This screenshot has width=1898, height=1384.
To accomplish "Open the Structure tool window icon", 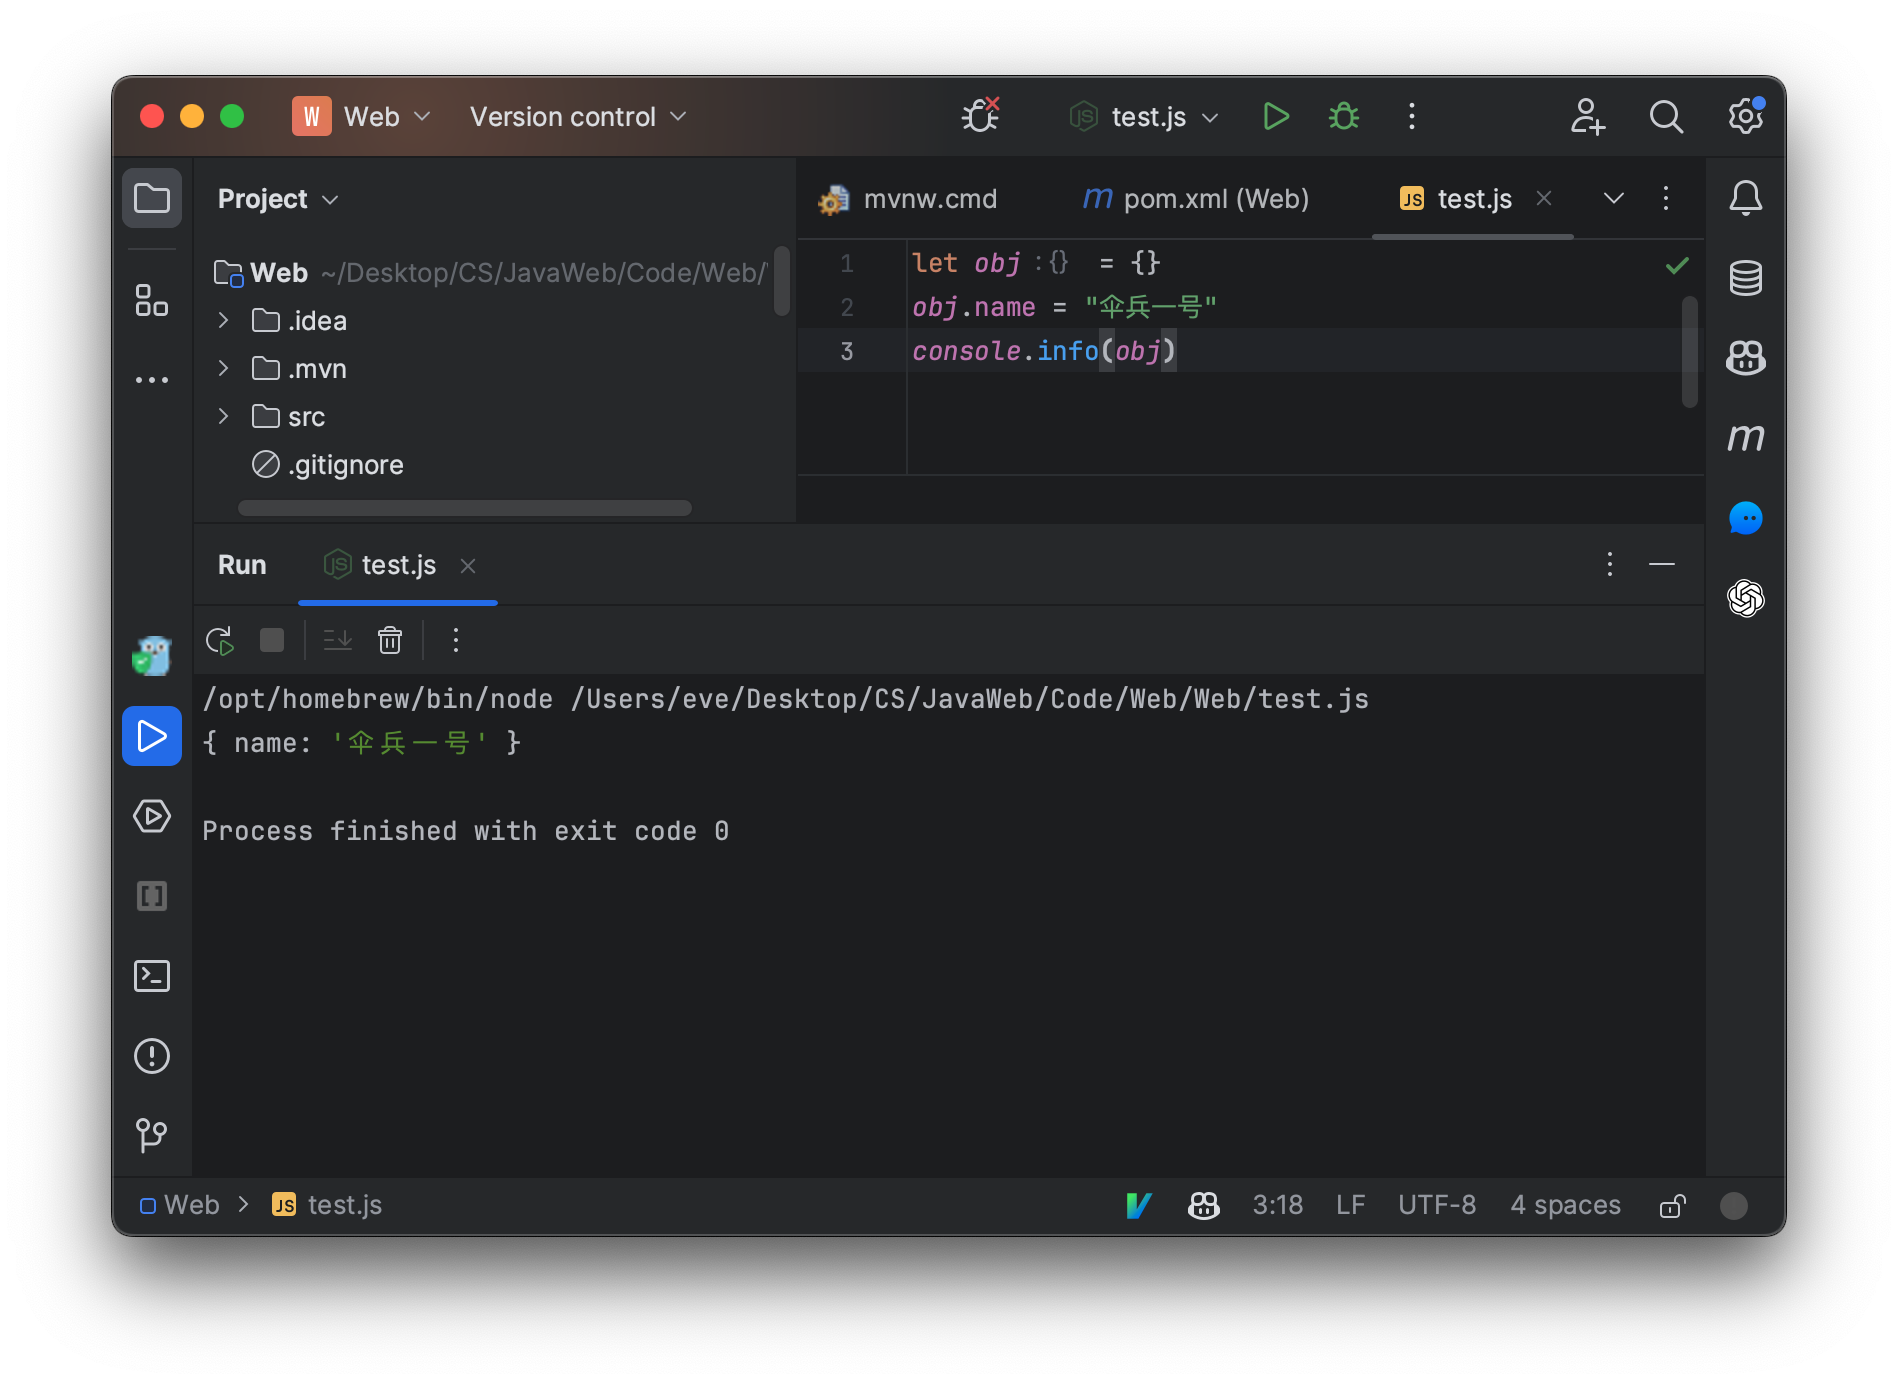I will tap(152, 300).
